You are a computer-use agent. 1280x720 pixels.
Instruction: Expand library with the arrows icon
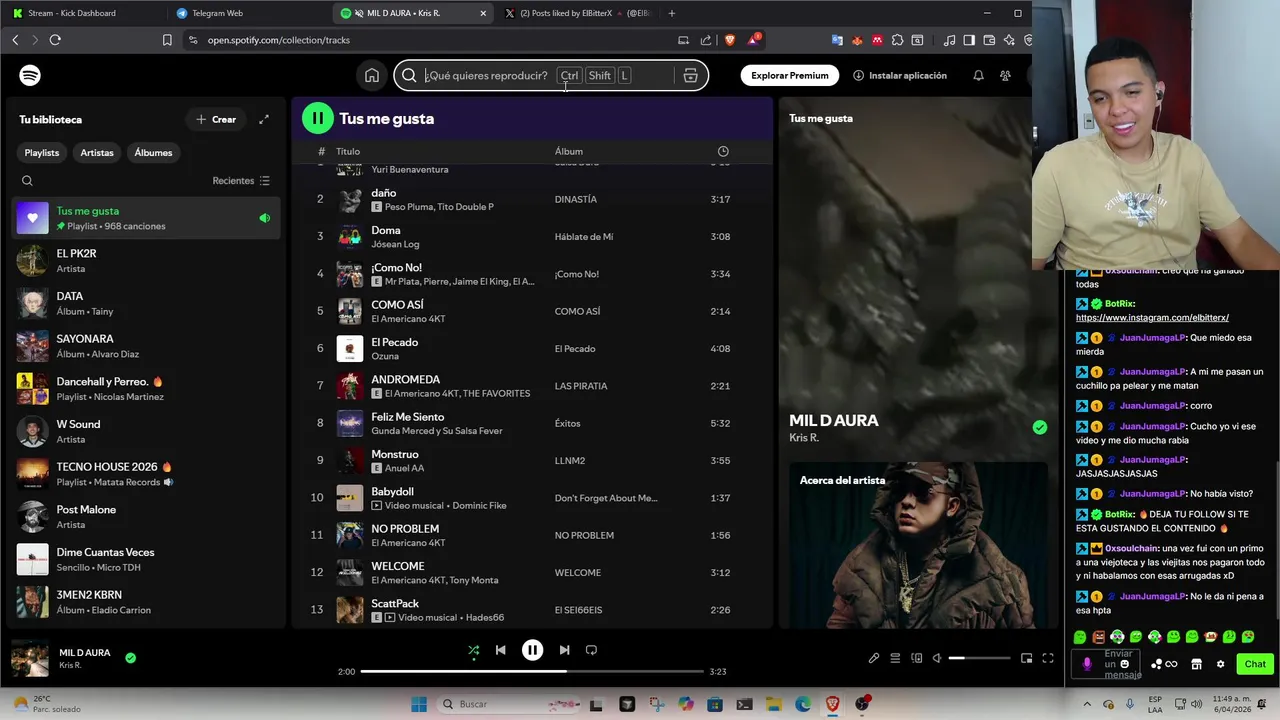(264, 119)
